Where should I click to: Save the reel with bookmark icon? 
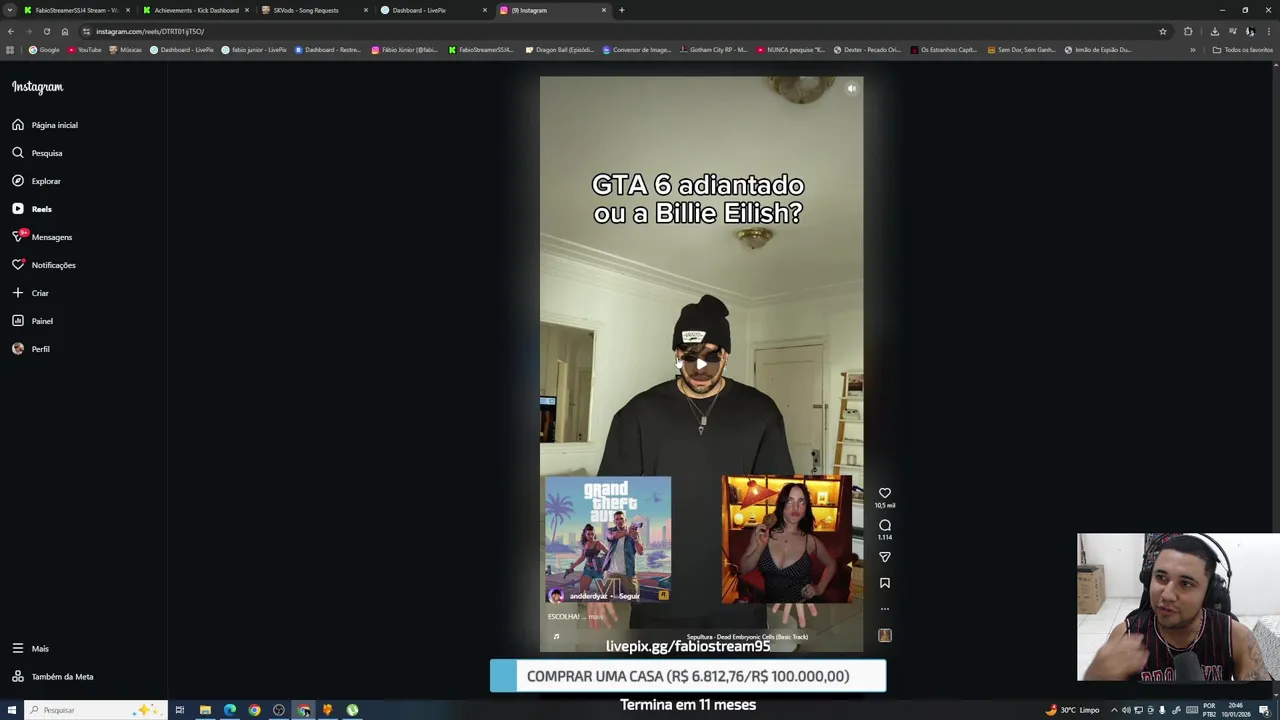click(885, 583)
